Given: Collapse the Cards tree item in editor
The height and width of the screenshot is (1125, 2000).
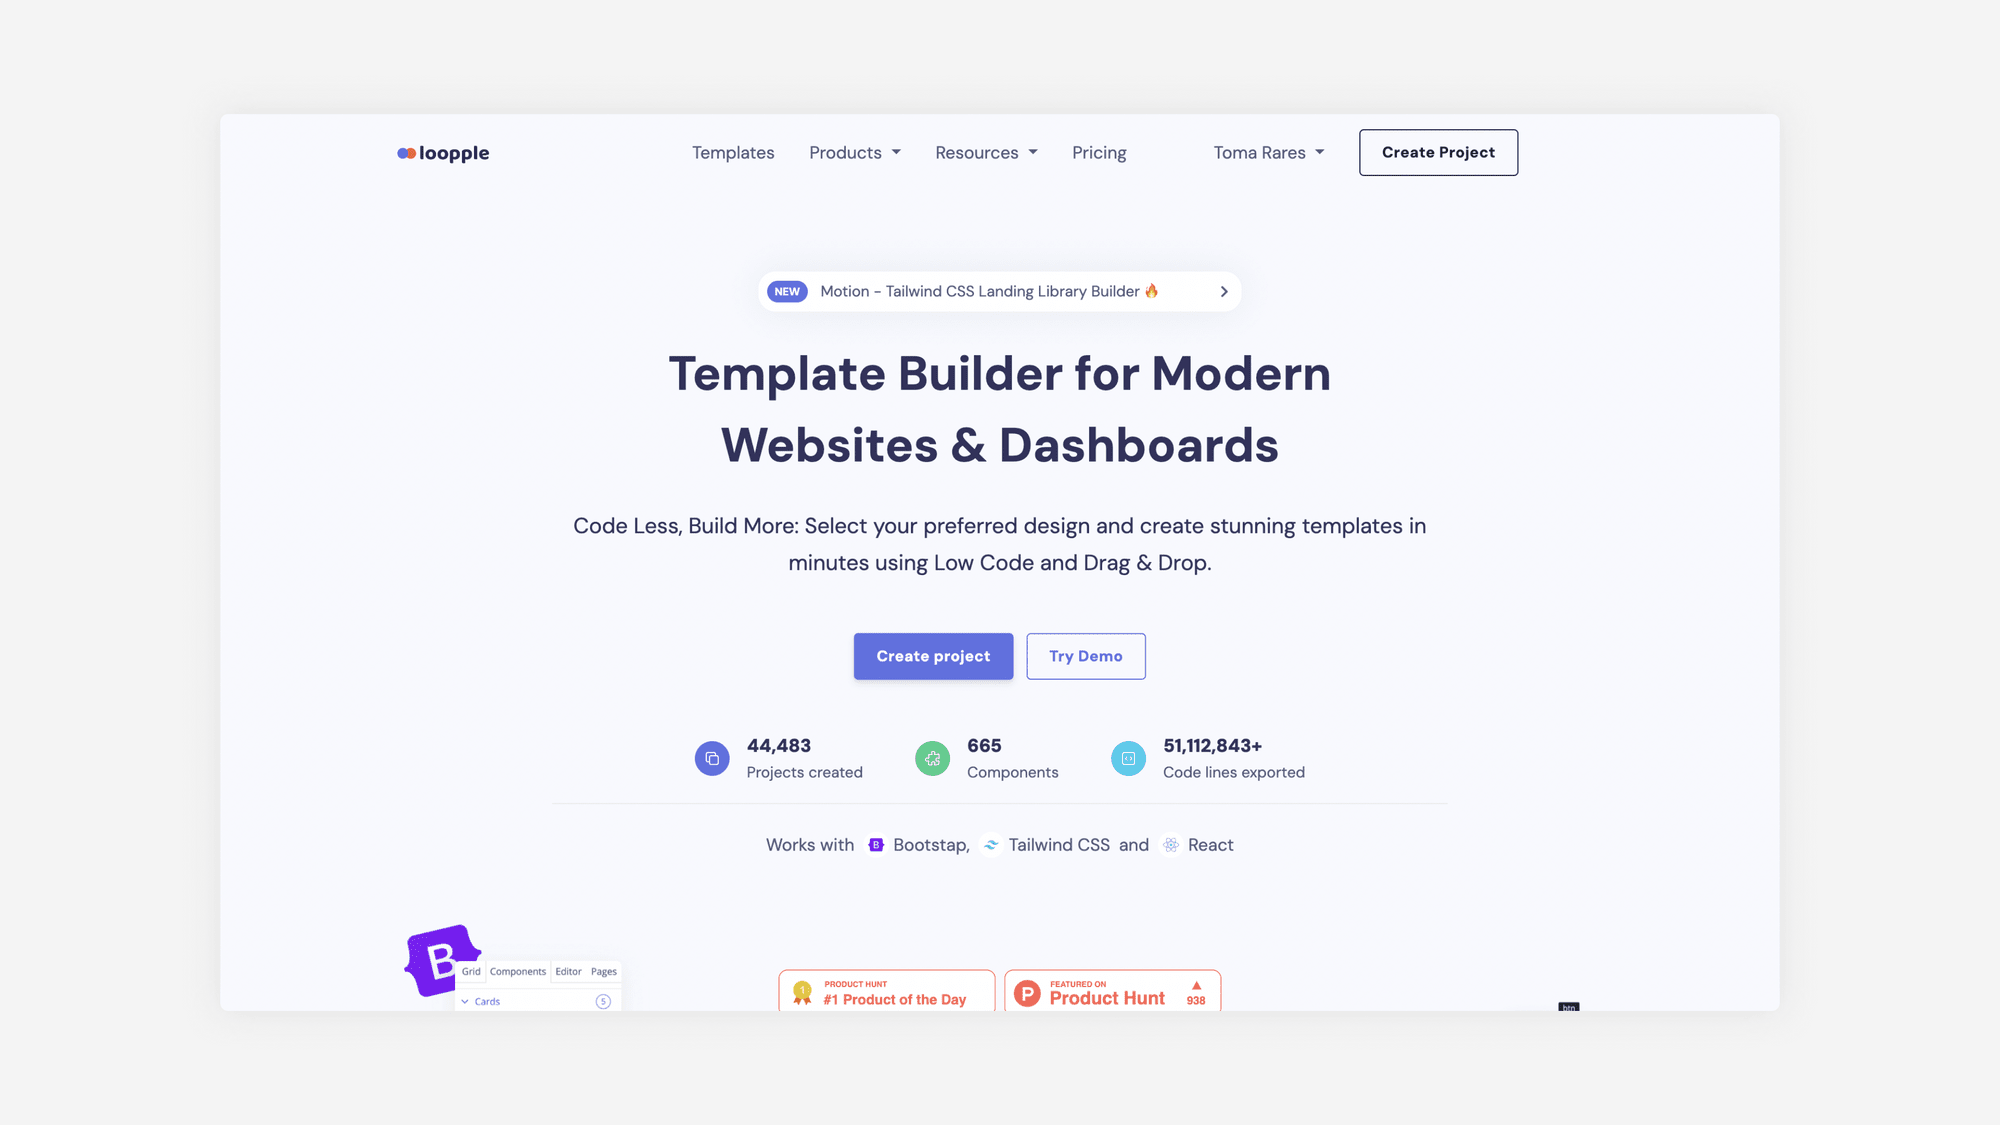Looking at the screenshot, I should 464,1001.
